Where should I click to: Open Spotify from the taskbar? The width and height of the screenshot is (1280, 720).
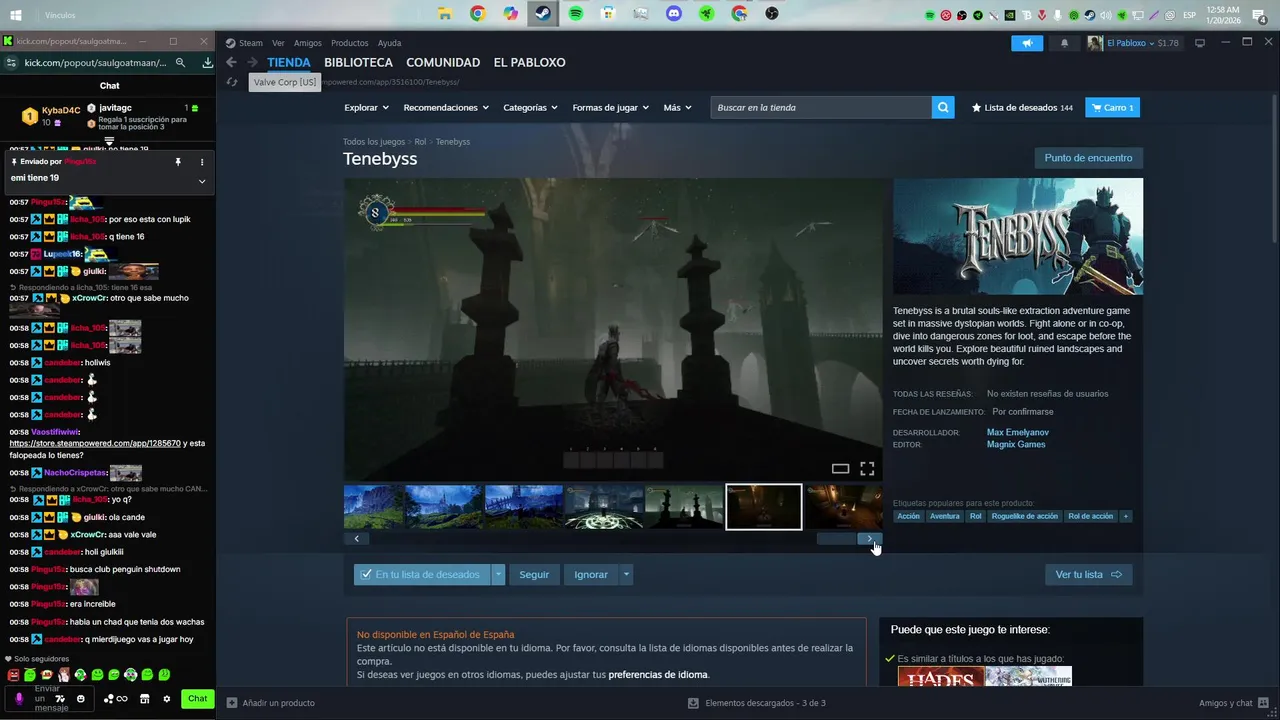pos(575,14)
